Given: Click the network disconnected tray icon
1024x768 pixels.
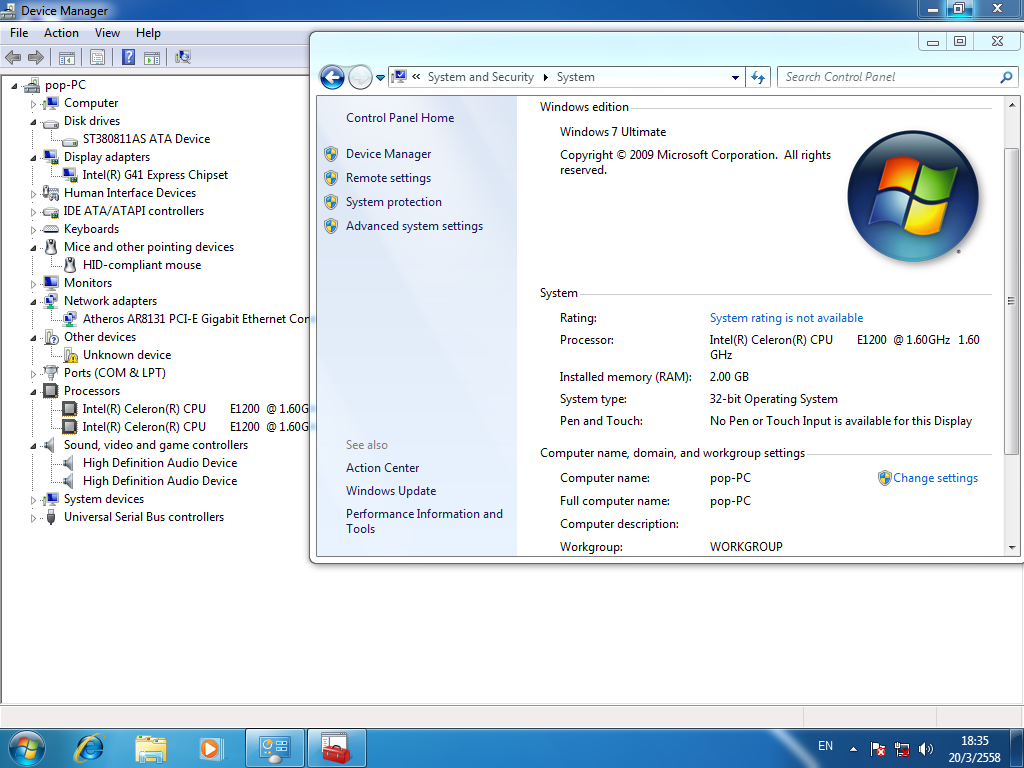Looking at the screenshot, I should click(x=902, y=749).
